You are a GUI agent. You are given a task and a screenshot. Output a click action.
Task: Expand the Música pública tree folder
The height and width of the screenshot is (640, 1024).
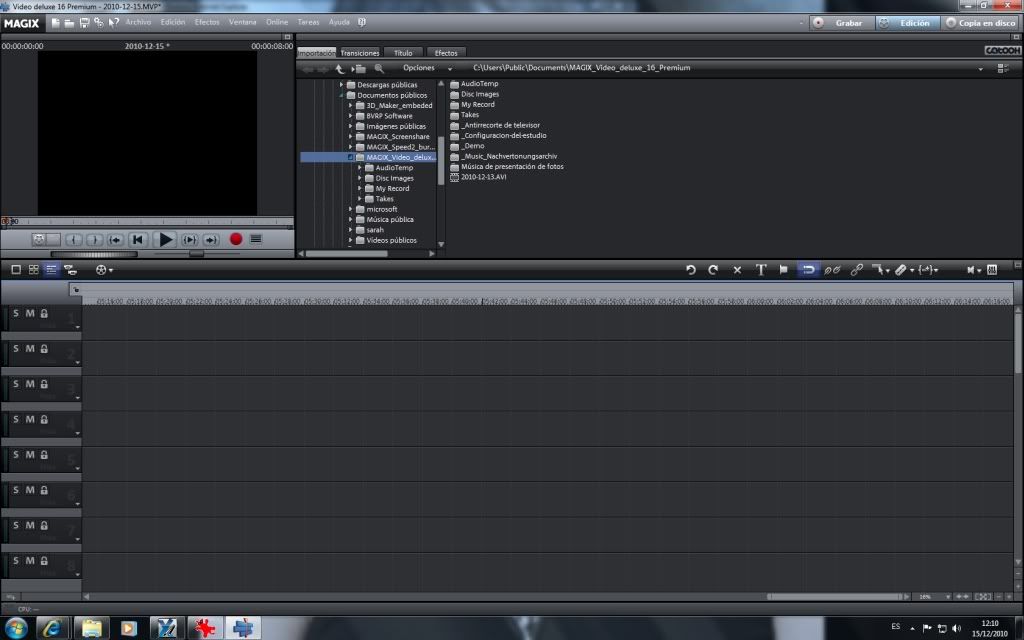pos(351,219)
